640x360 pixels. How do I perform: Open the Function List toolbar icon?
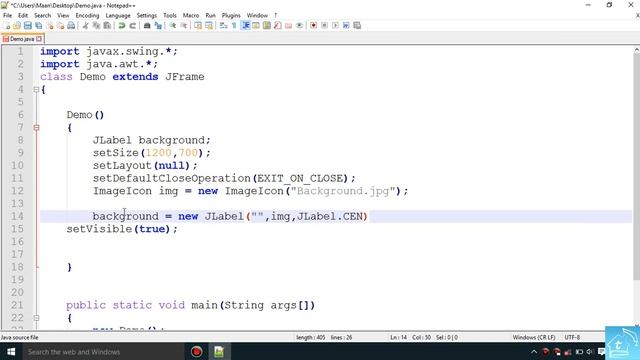coord(277,25)
